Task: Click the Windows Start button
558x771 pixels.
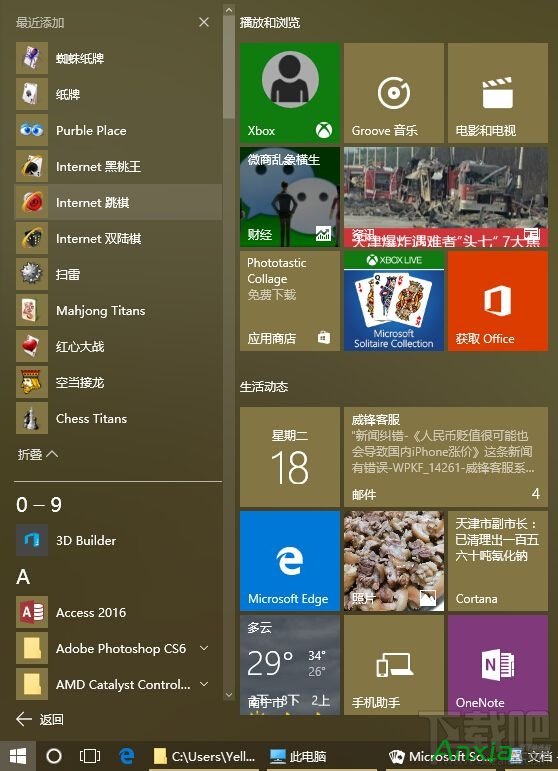Action: [x=18, y=756]
